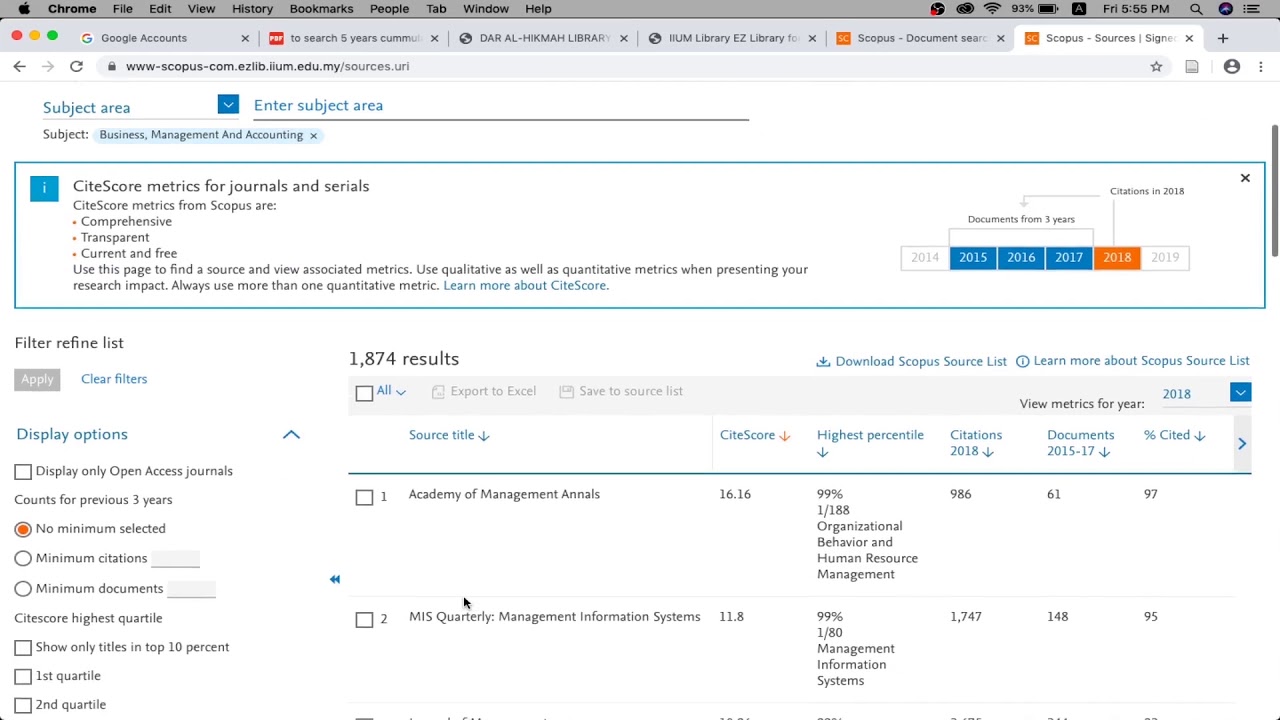This screenshot has height=720, width=1280.
Task: Dismiss the CiteScore metrics info banner
Action: coord(1245,178)
